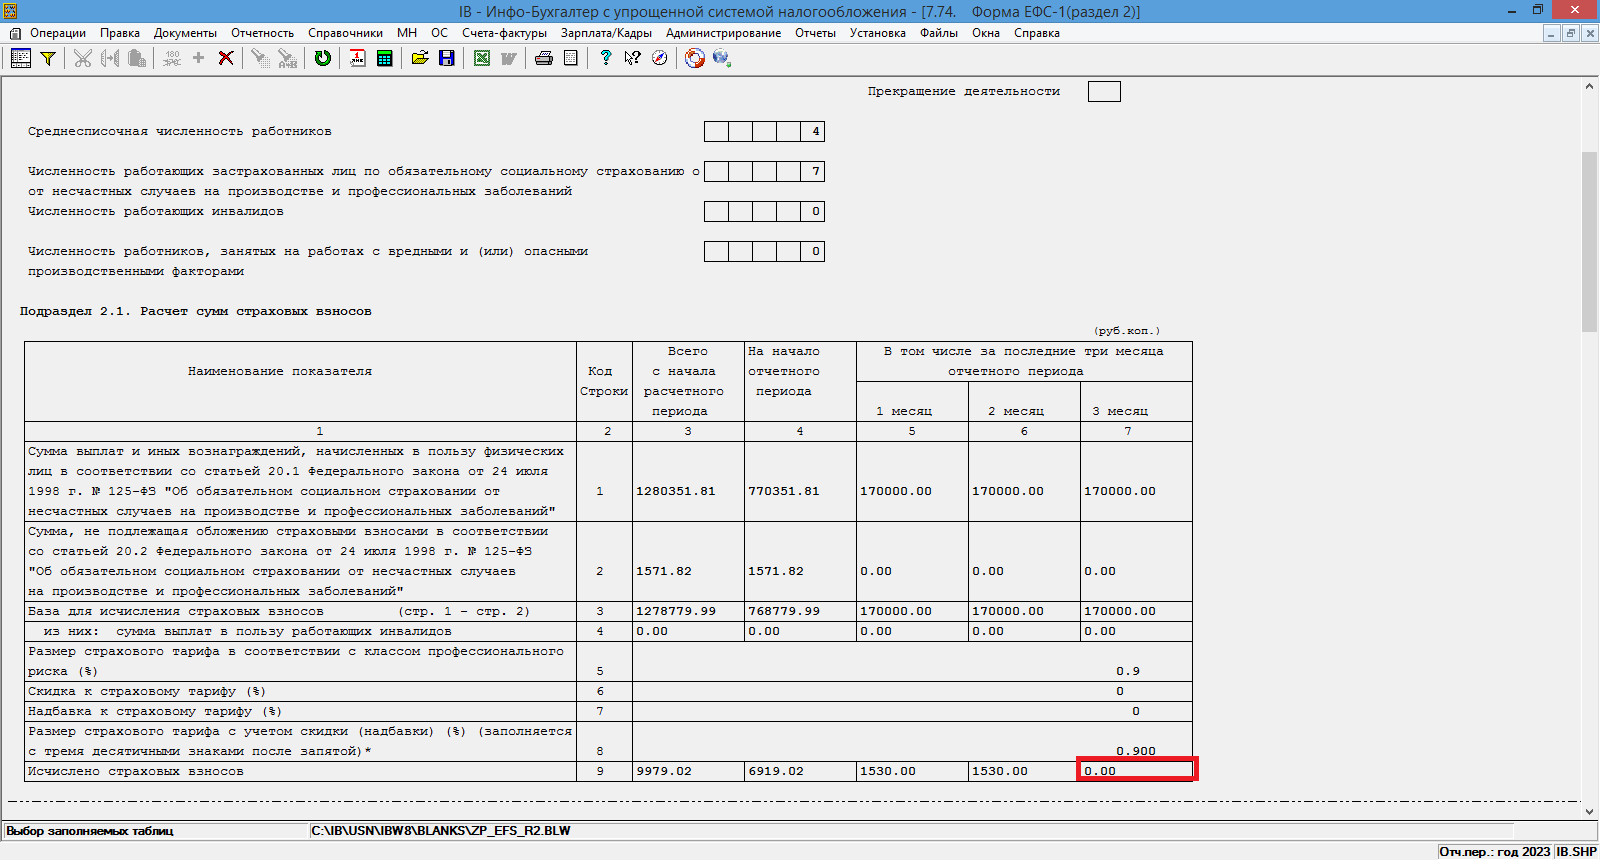This screenshot has height=860, width=1600.
Task: Open the green calculator icon
Action: pyautogui.click(x=385, y=58)
